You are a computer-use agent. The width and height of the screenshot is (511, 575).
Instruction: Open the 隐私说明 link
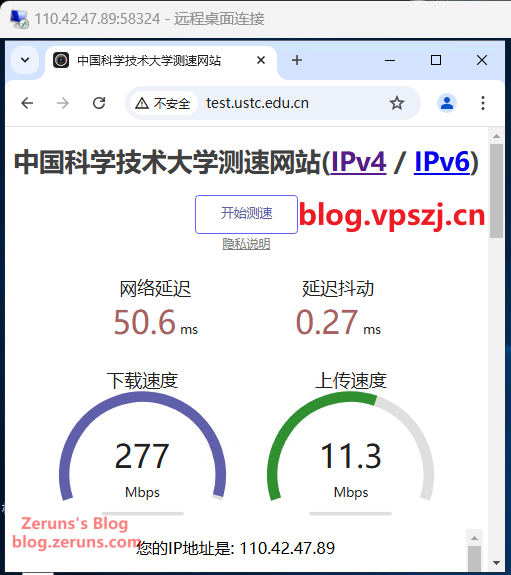[x=246, y=244]
